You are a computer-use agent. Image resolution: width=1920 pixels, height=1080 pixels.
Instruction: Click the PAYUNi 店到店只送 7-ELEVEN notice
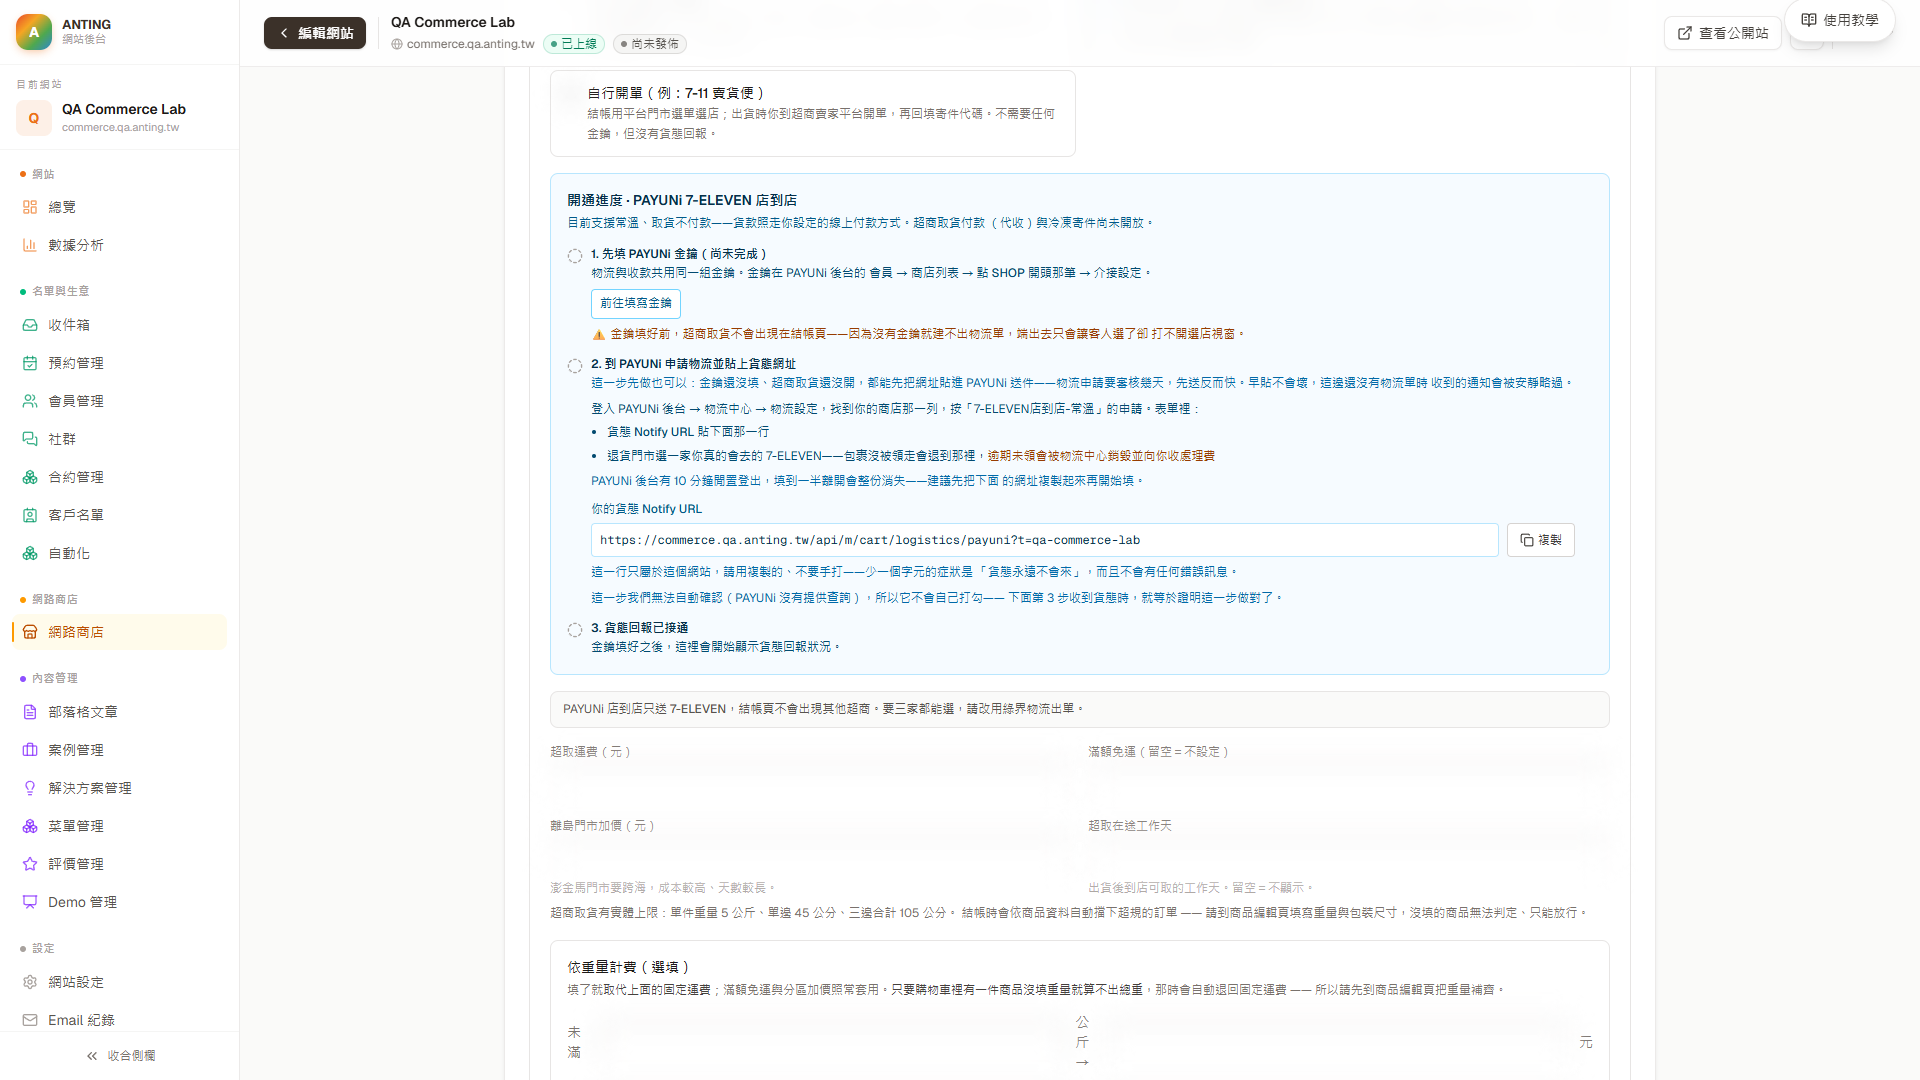1080,709
